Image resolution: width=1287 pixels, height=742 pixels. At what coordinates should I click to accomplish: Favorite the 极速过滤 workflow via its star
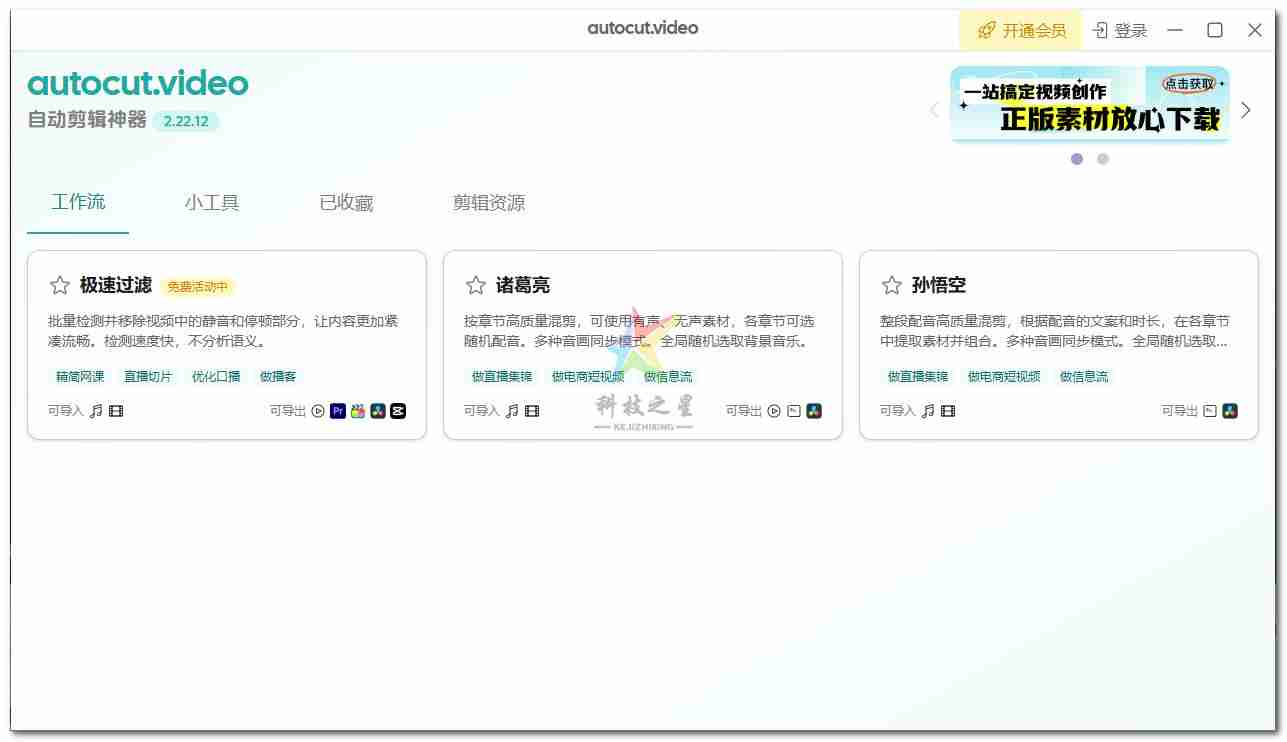coord(59,285)
